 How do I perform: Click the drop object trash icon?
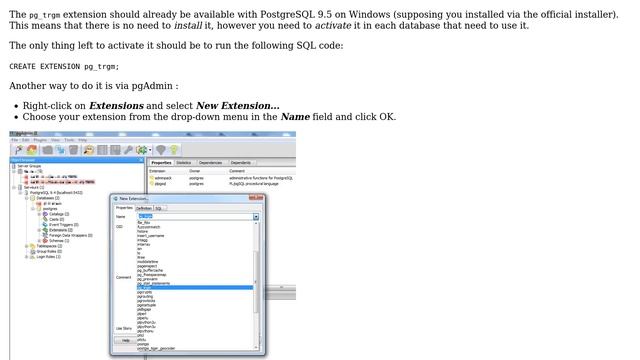point(73,150)
